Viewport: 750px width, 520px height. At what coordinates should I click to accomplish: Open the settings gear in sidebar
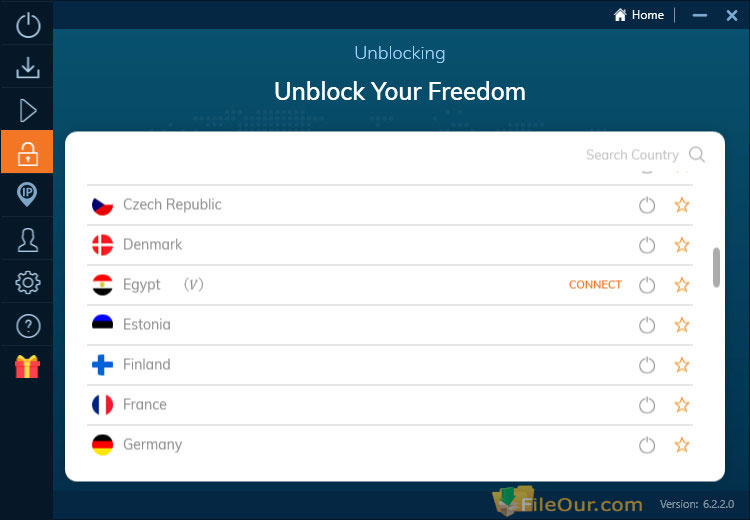tap(28, 283)
